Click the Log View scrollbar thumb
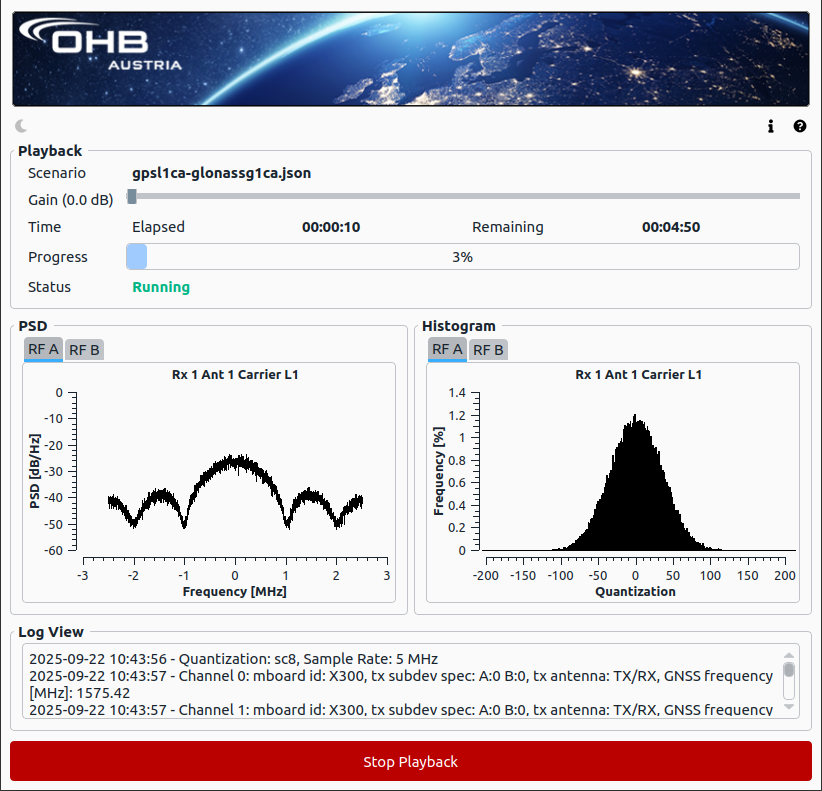The width and height of the screenshot is (822, 791). coord(789,670)
